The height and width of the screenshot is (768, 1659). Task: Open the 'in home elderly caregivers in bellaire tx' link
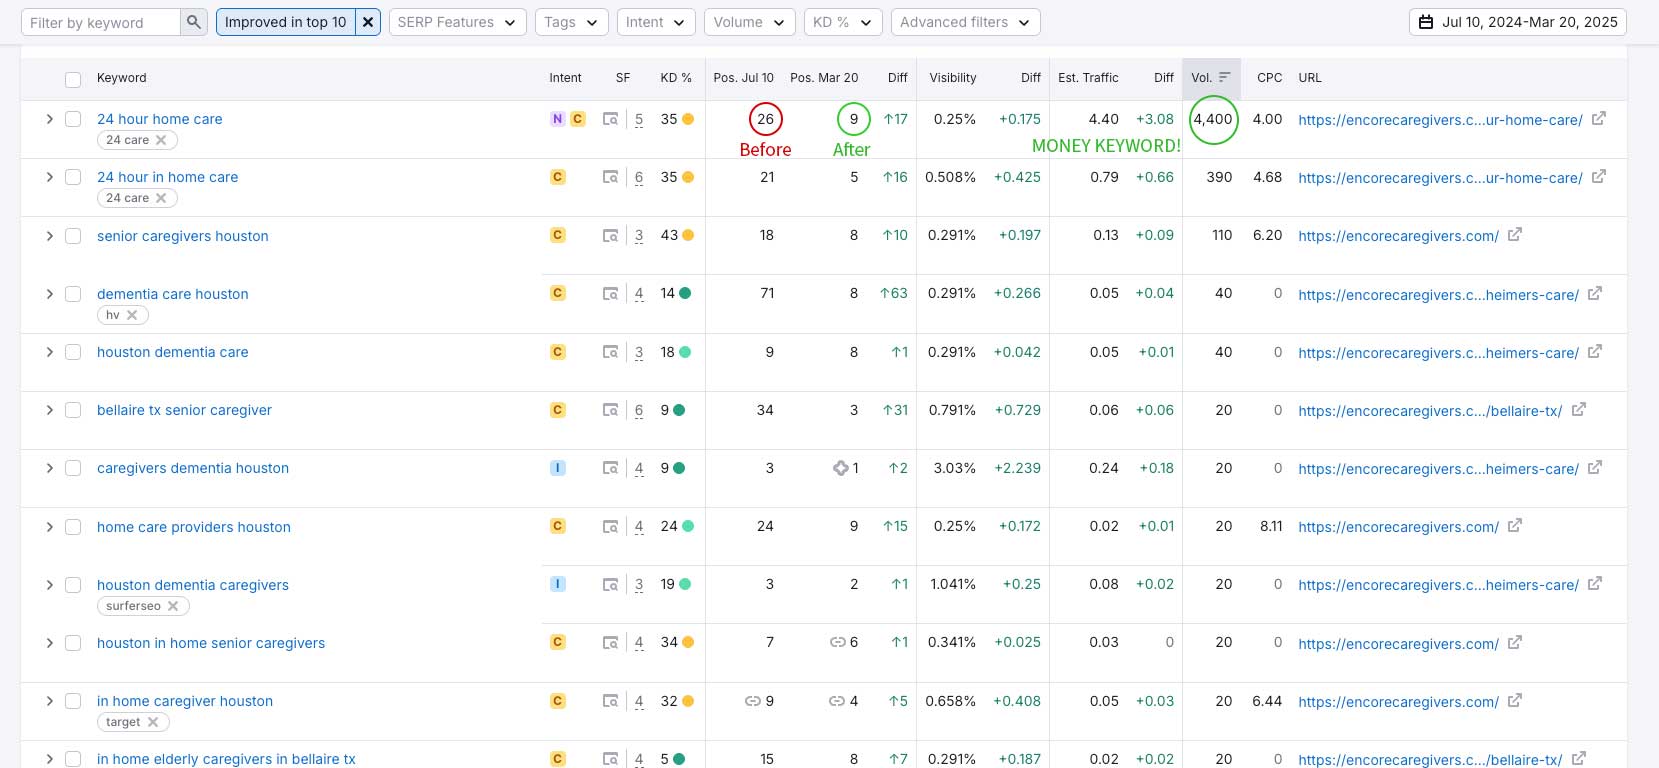tap(226, 759)
